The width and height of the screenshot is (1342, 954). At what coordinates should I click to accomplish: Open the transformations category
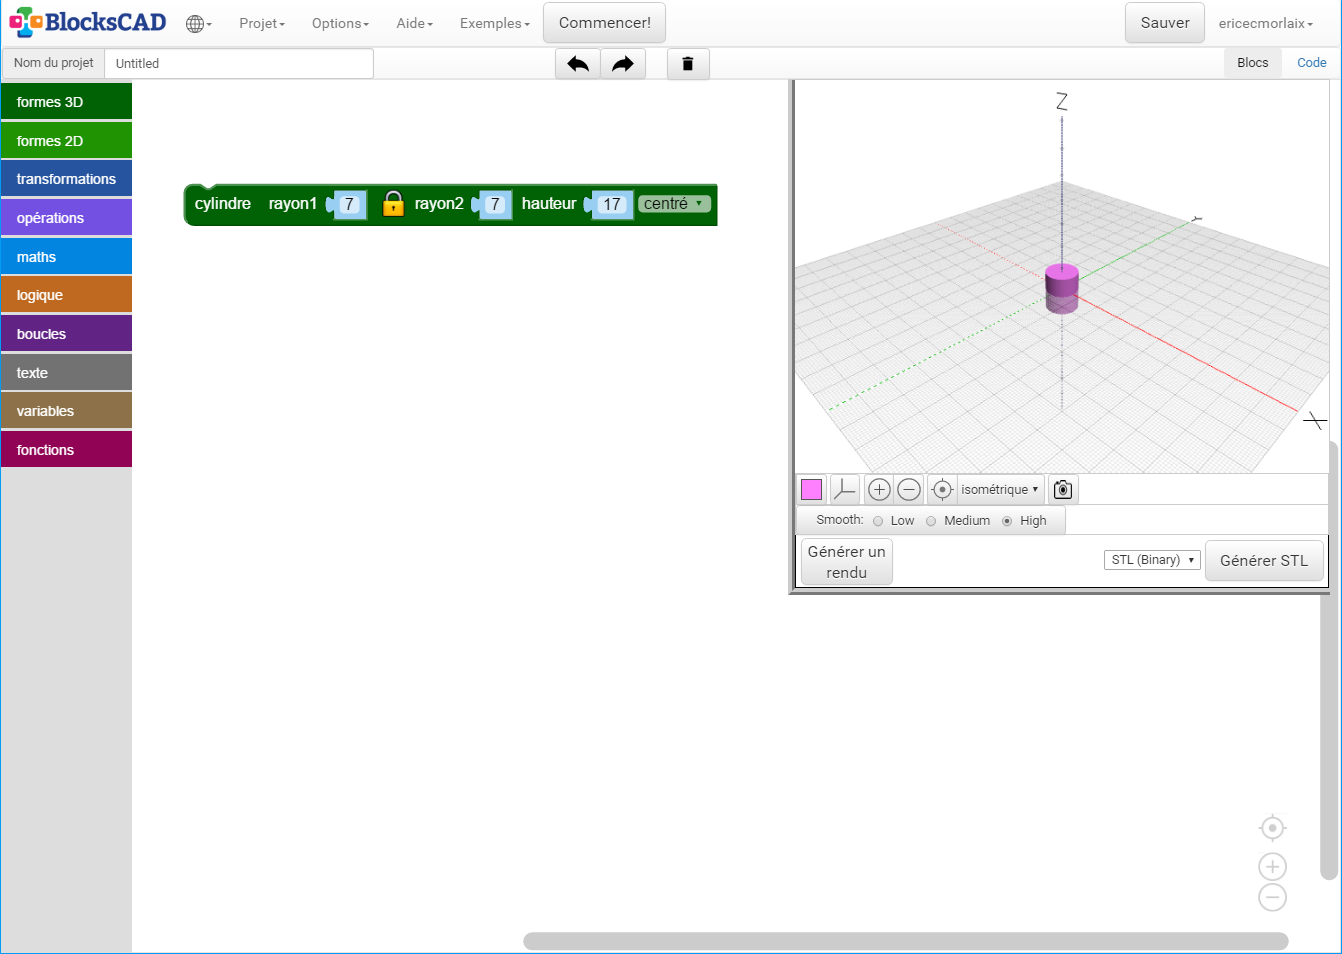tap(66, 179)
